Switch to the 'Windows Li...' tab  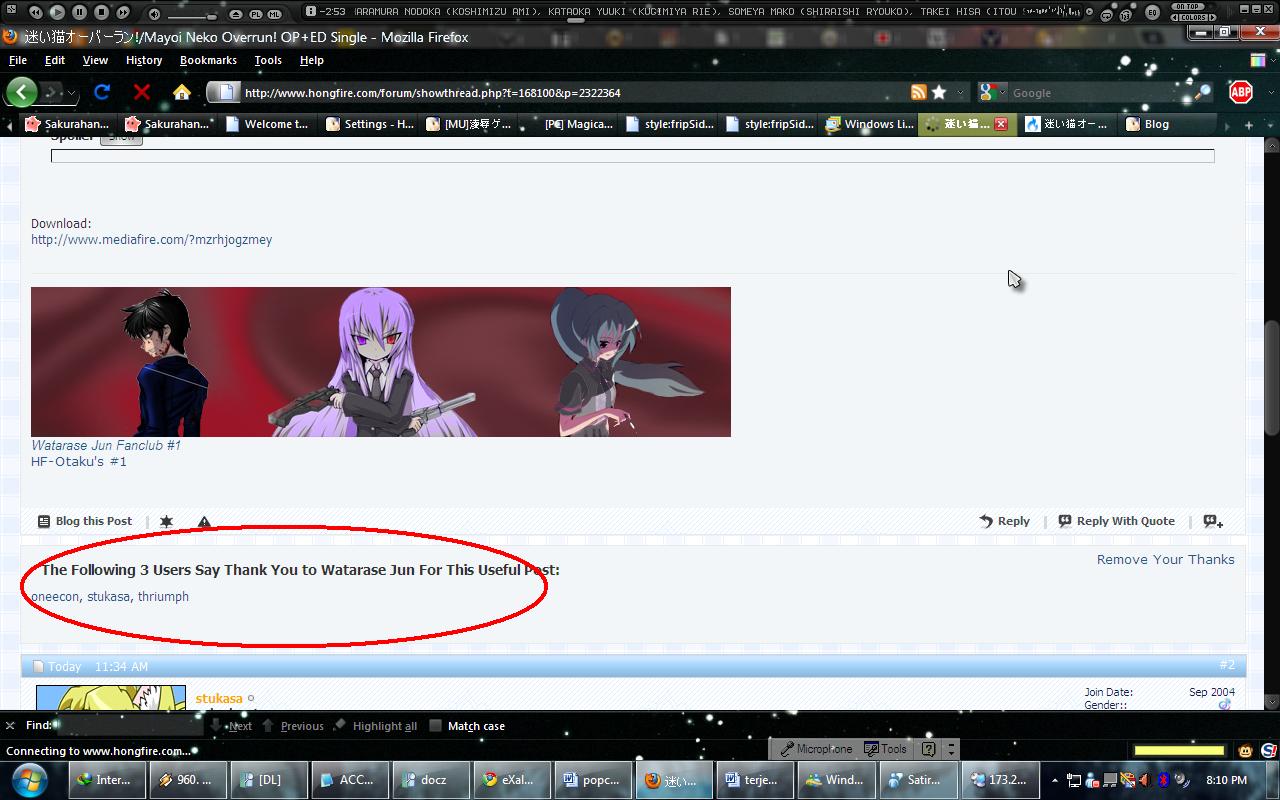[x=868, y=124]
